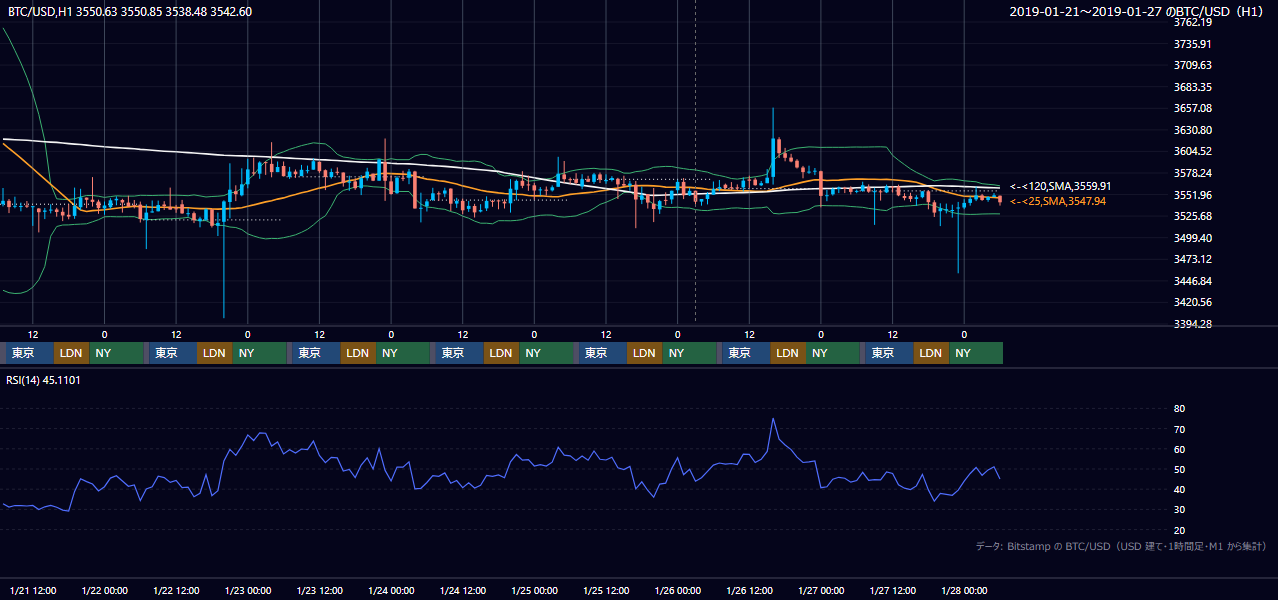Select the RSI 60 level label
Screen dimensions: 1278x600
tap(1179, 449)
